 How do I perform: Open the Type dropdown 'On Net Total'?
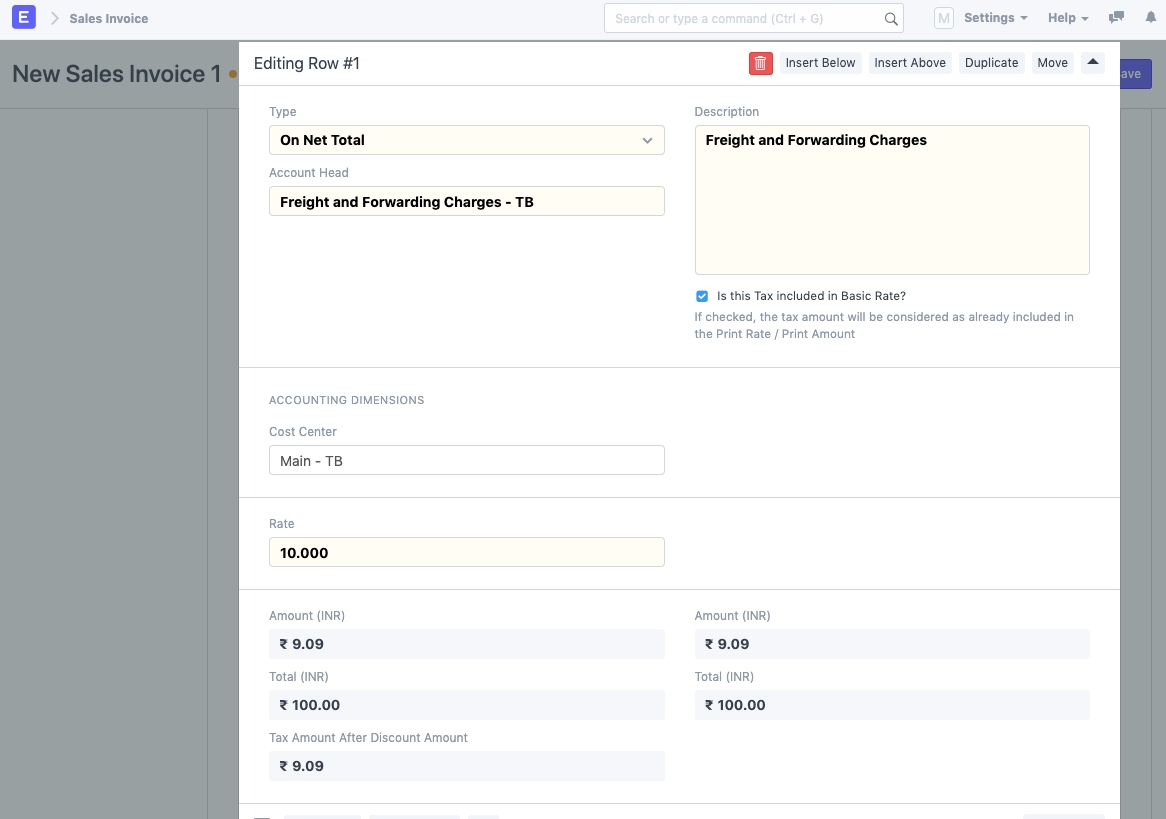tap(466, 140)
